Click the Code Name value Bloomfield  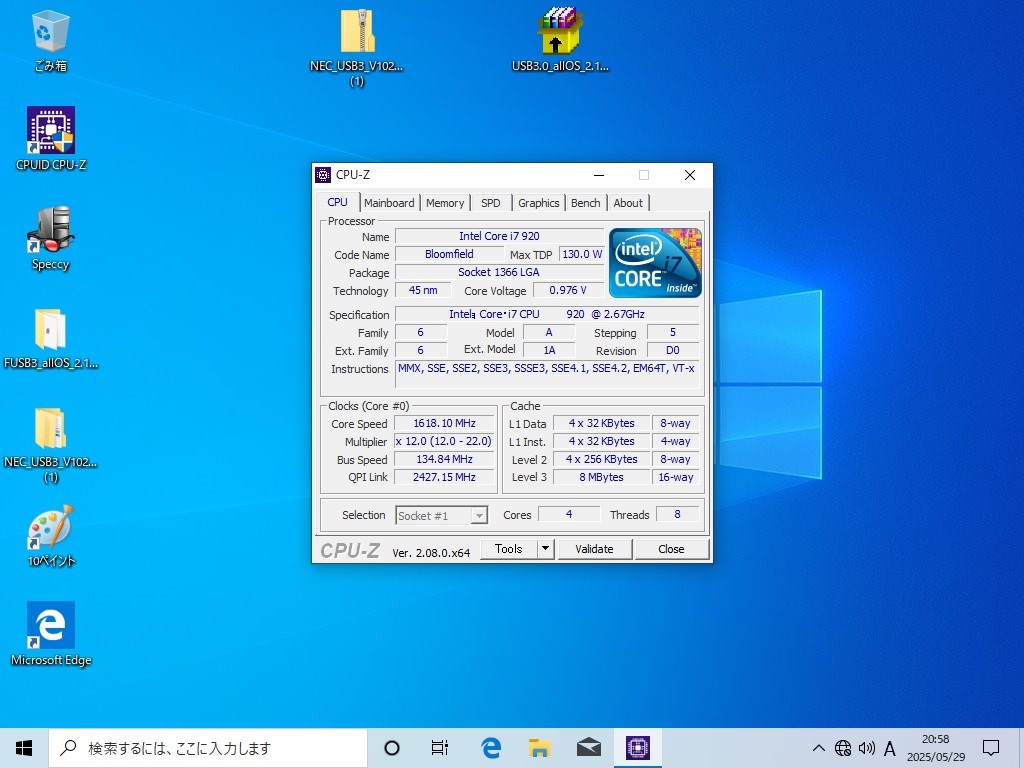pyautogui.click(x=449, y=254)
